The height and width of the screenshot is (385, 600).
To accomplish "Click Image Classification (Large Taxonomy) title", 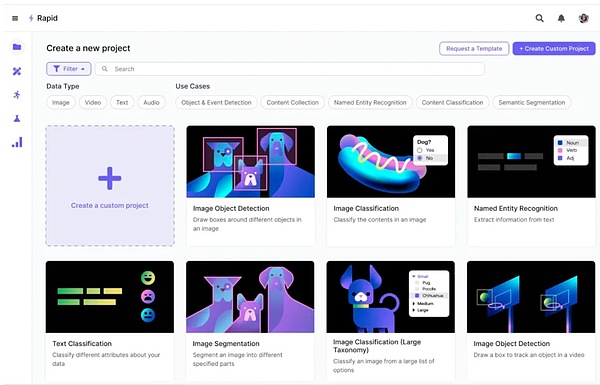I will [x=377, y=346].
